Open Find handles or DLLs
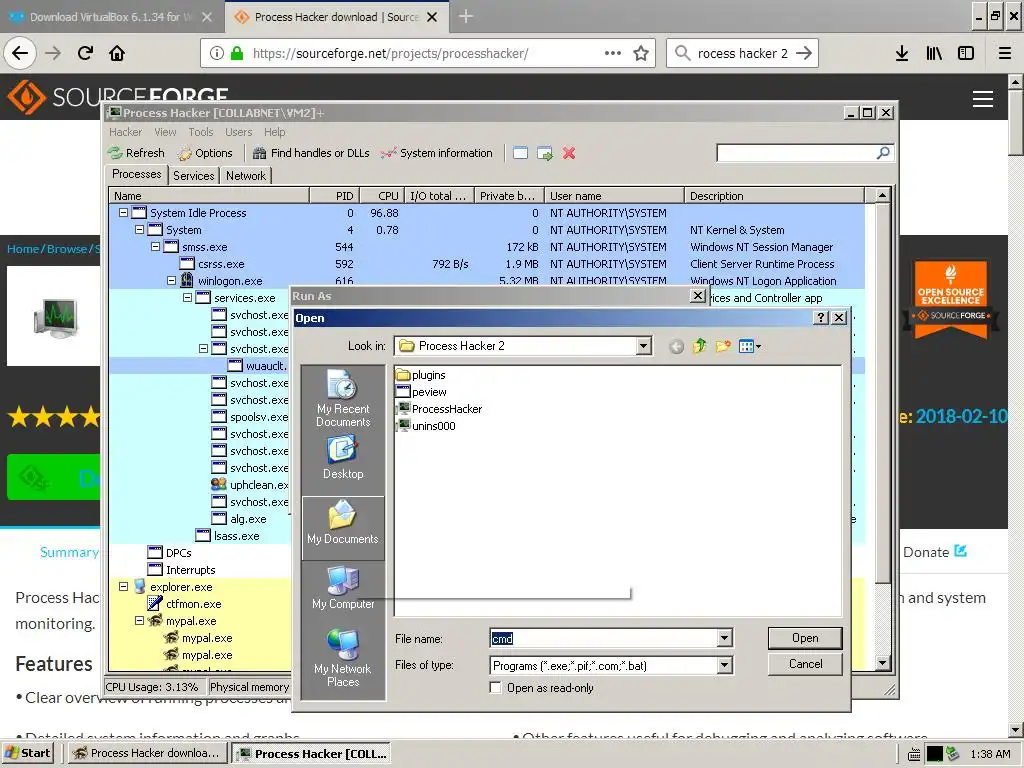Image resolution: width=1024 pixels, height=768 pixels. pos(311,153)
